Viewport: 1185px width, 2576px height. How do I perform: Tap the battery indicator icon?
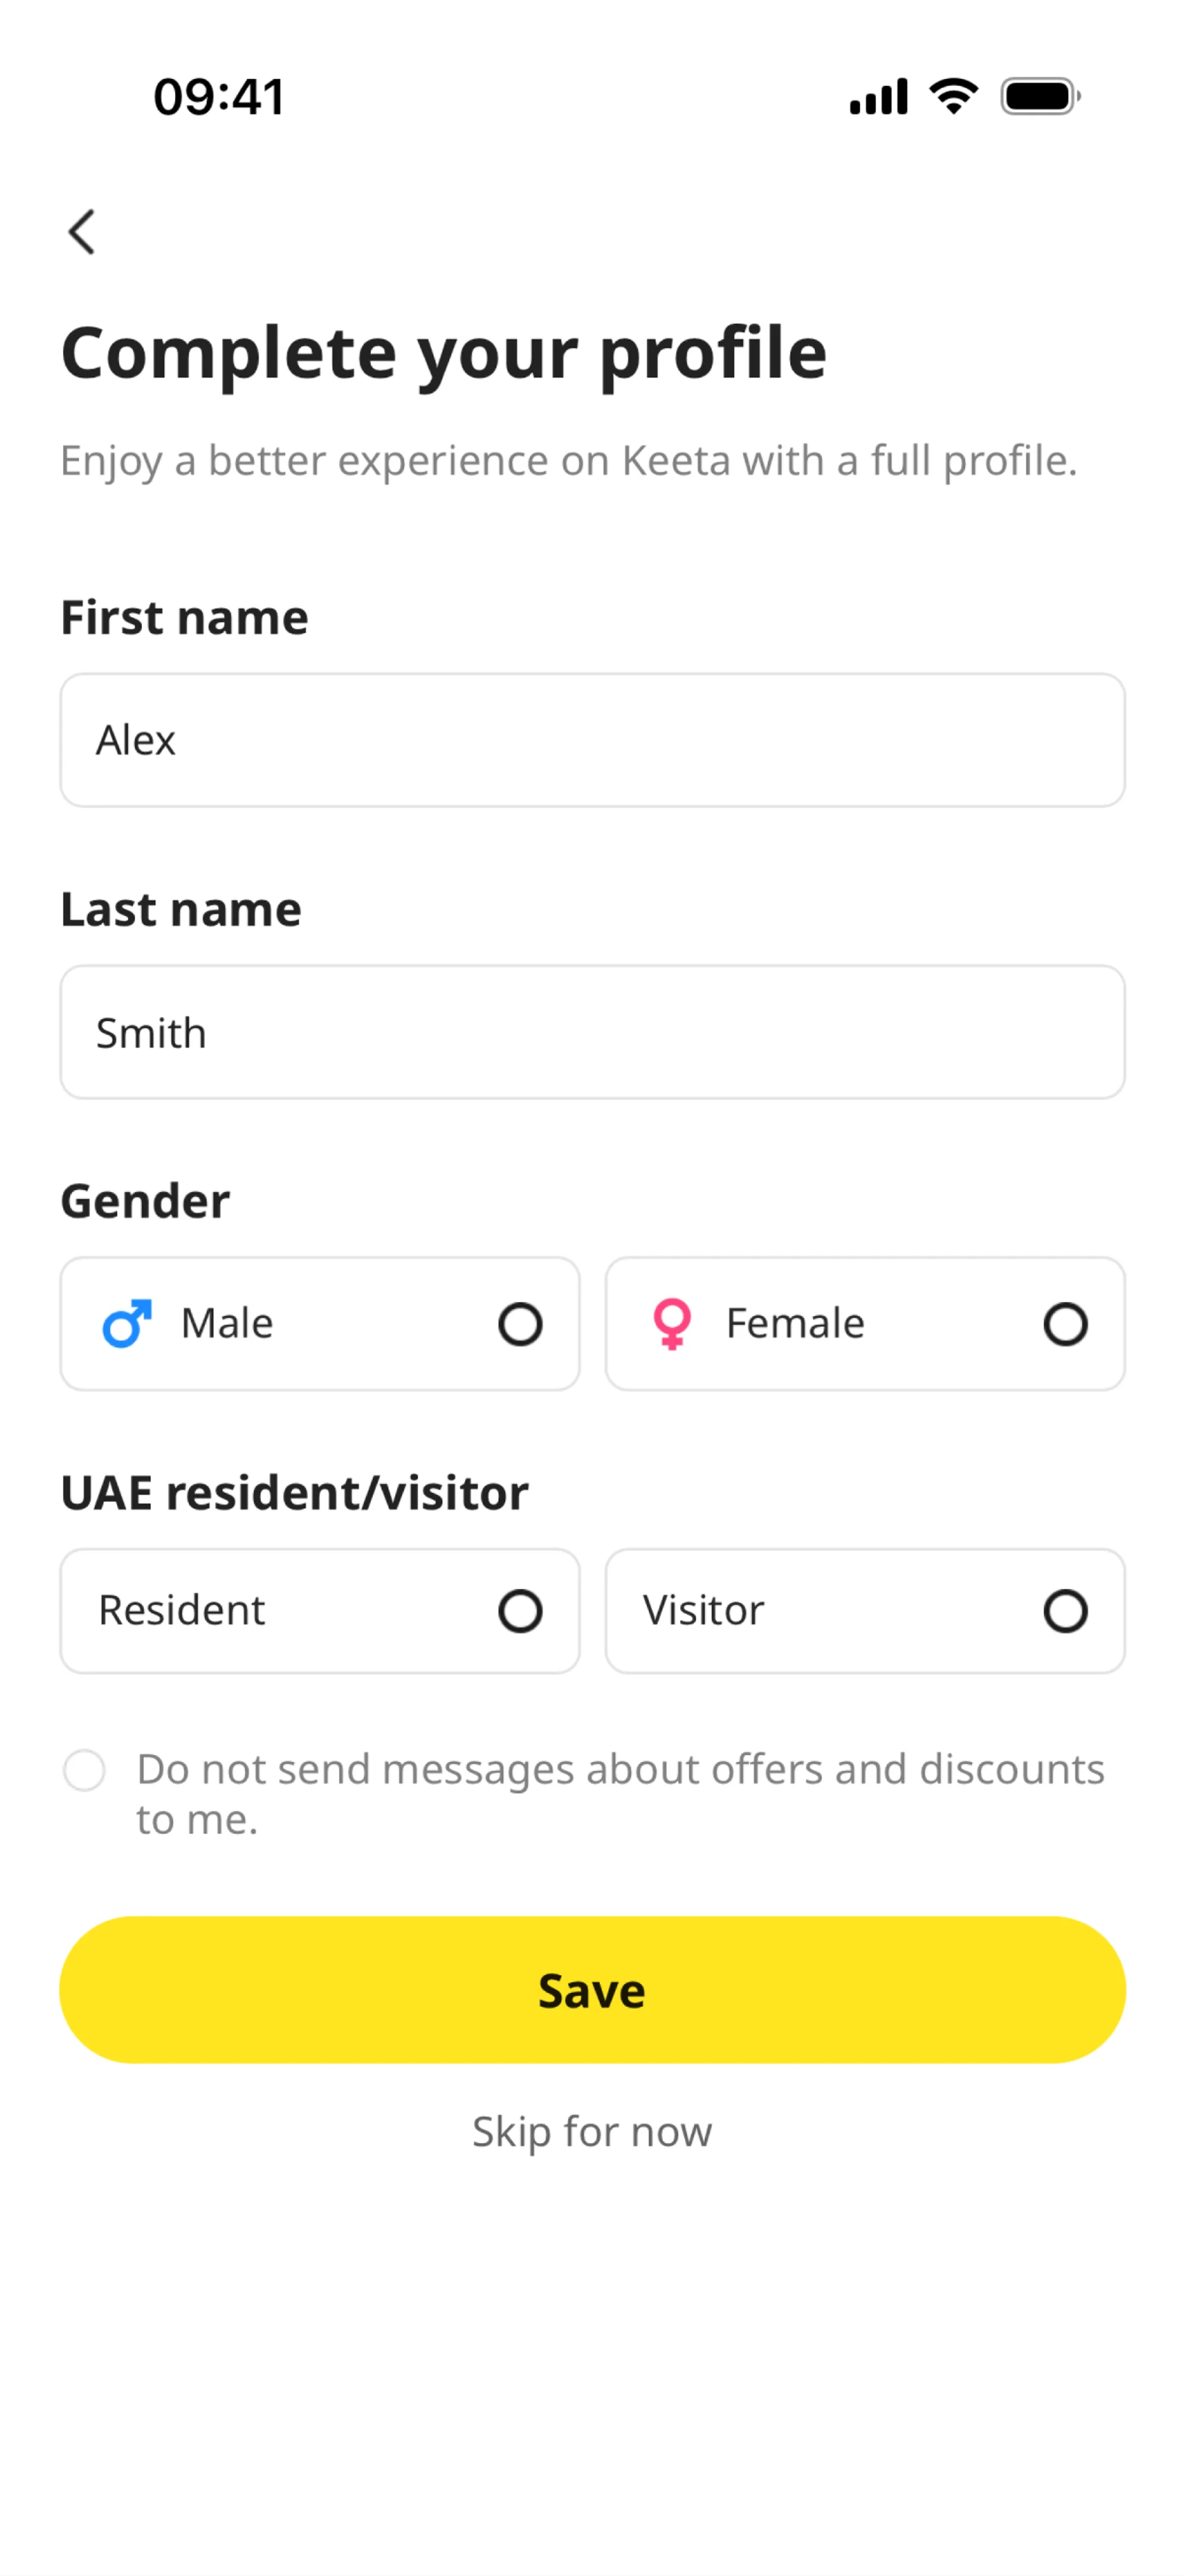tap(1040, 96)
